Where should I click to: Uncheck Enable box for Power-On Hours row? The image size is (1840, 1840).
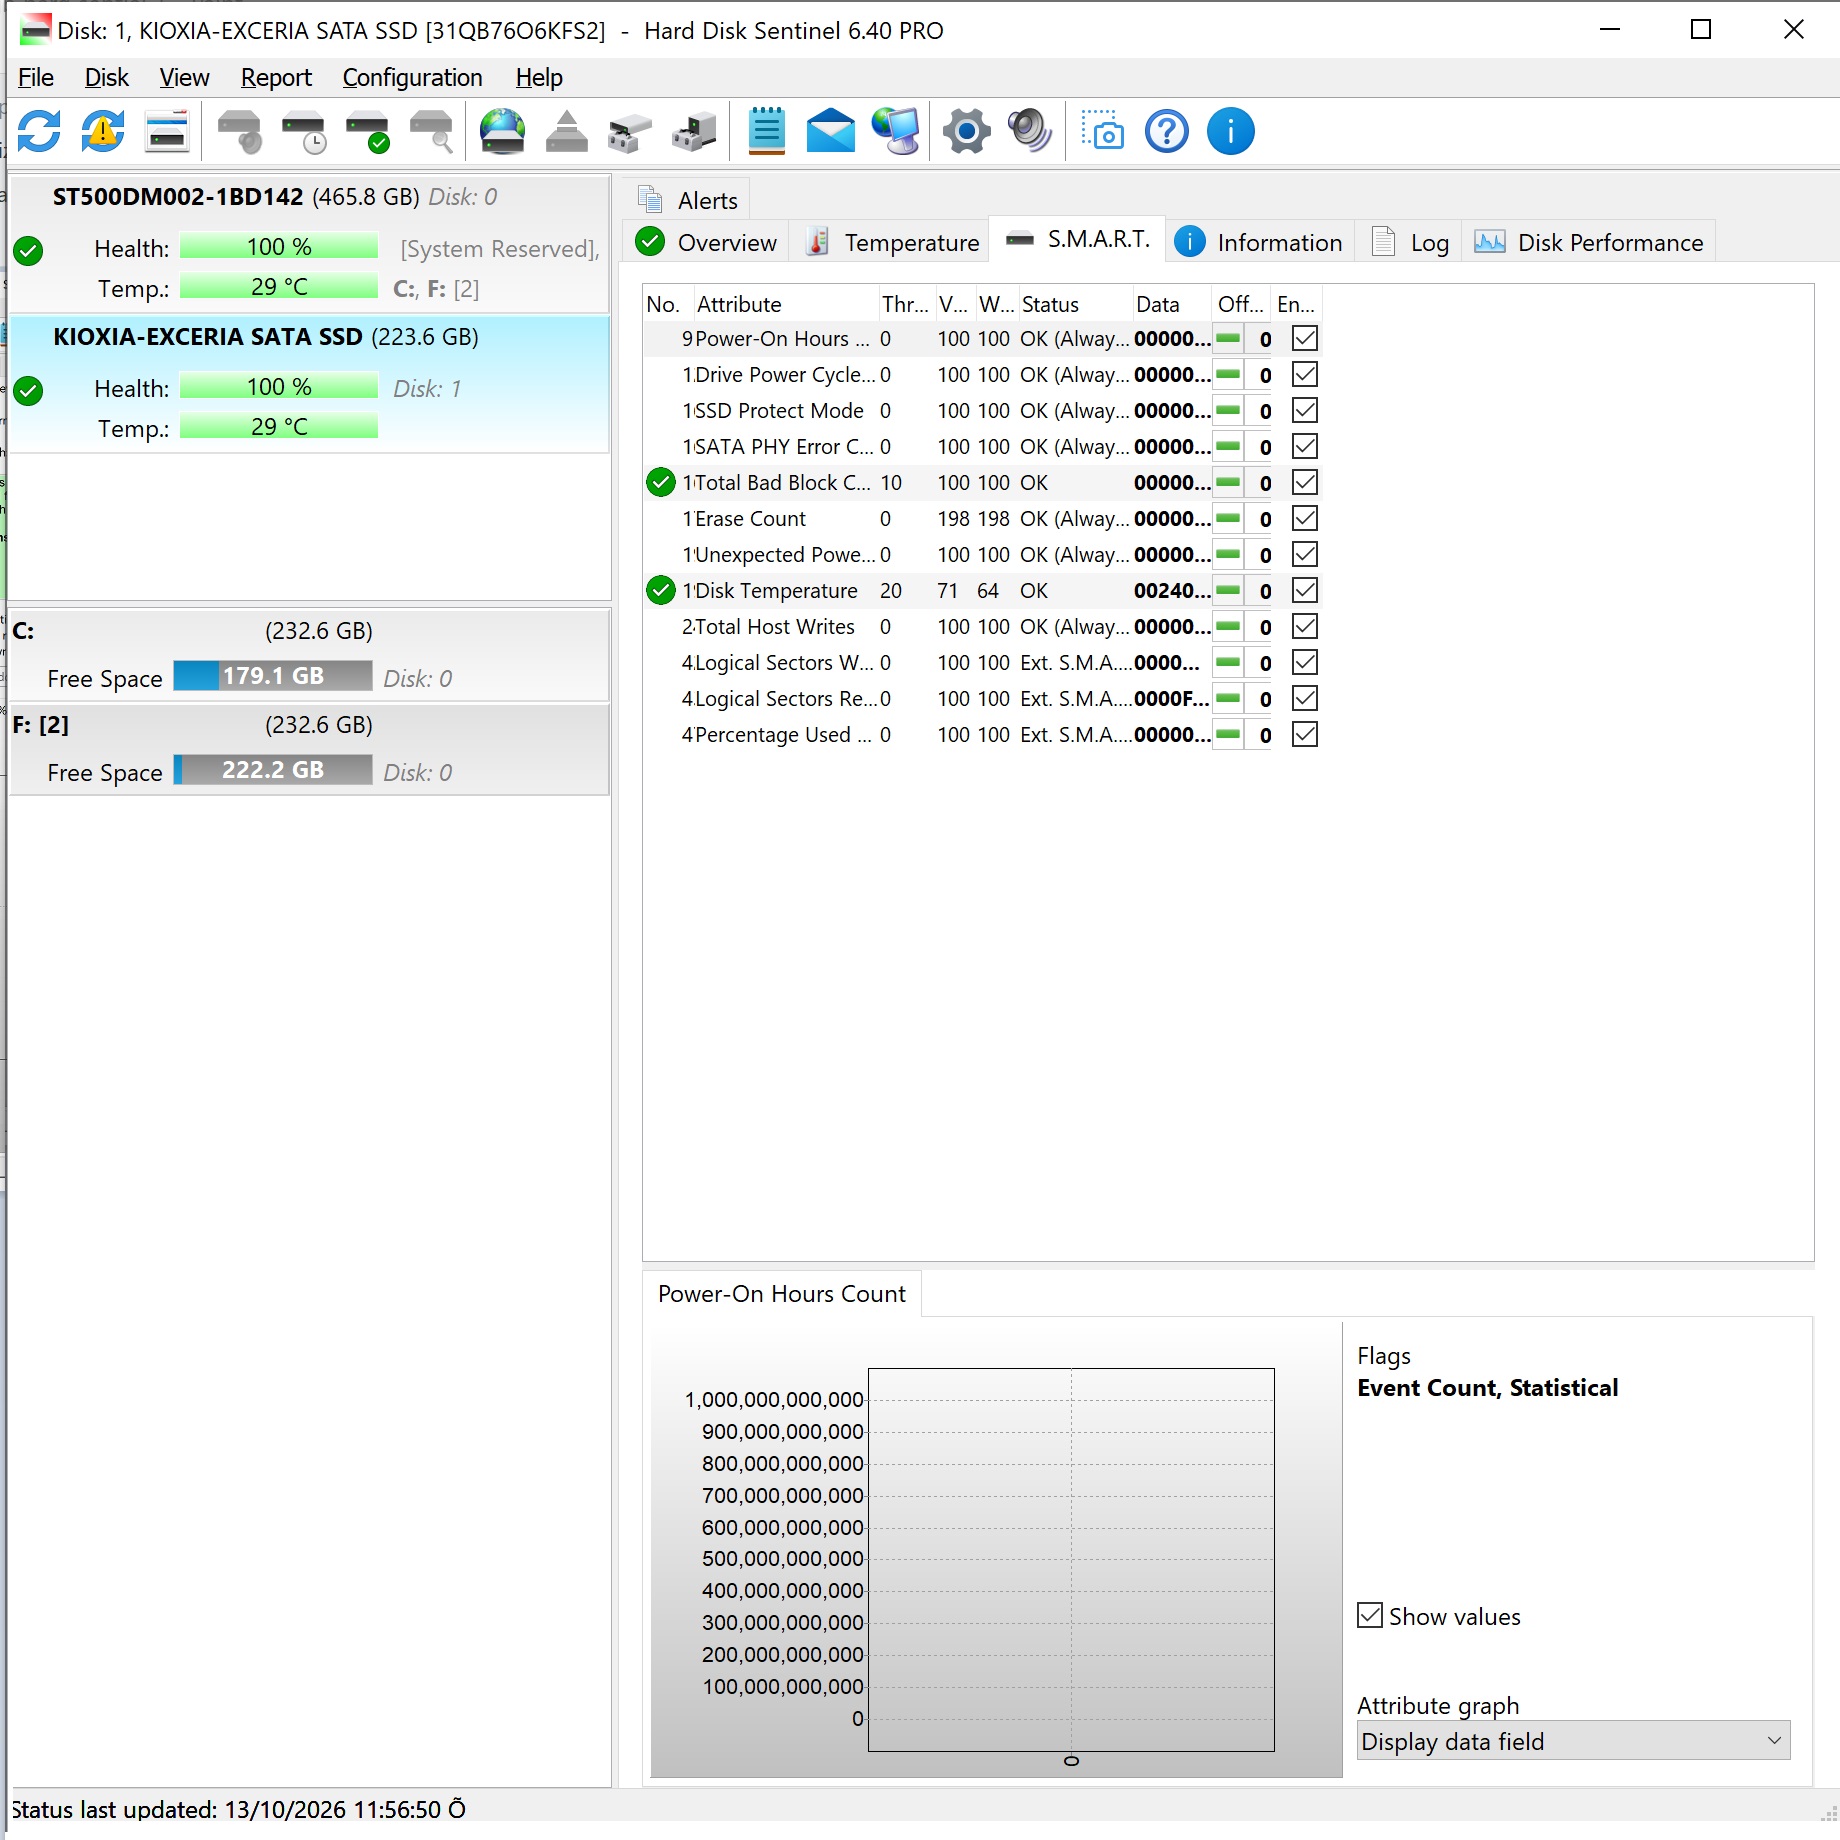coord(1305,338)
